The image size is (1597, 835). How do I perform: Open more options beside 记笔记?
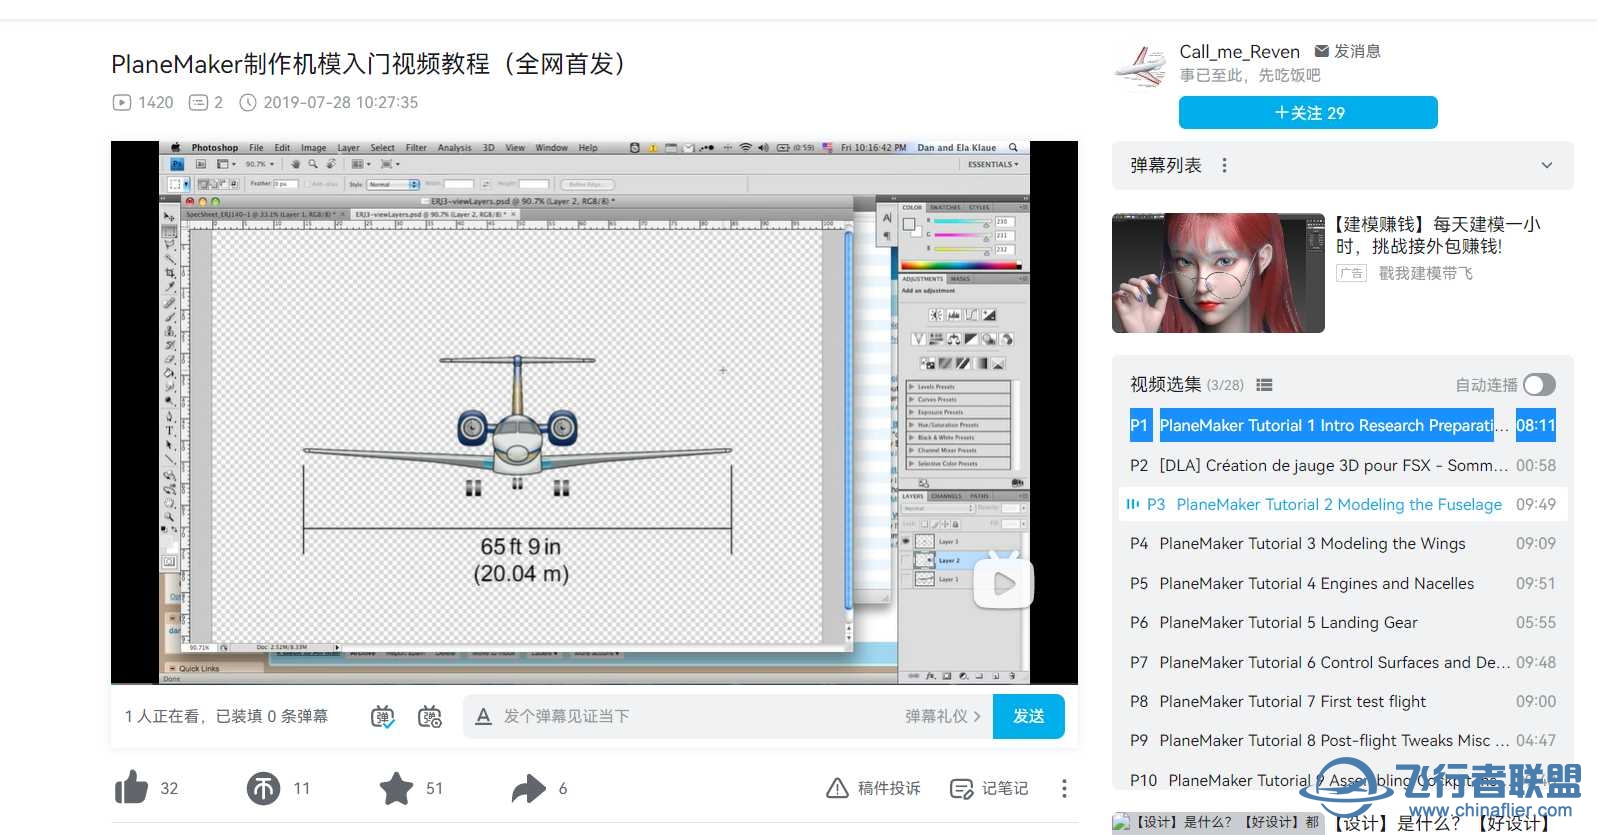pyautogui.click(x=1064, y=788)
